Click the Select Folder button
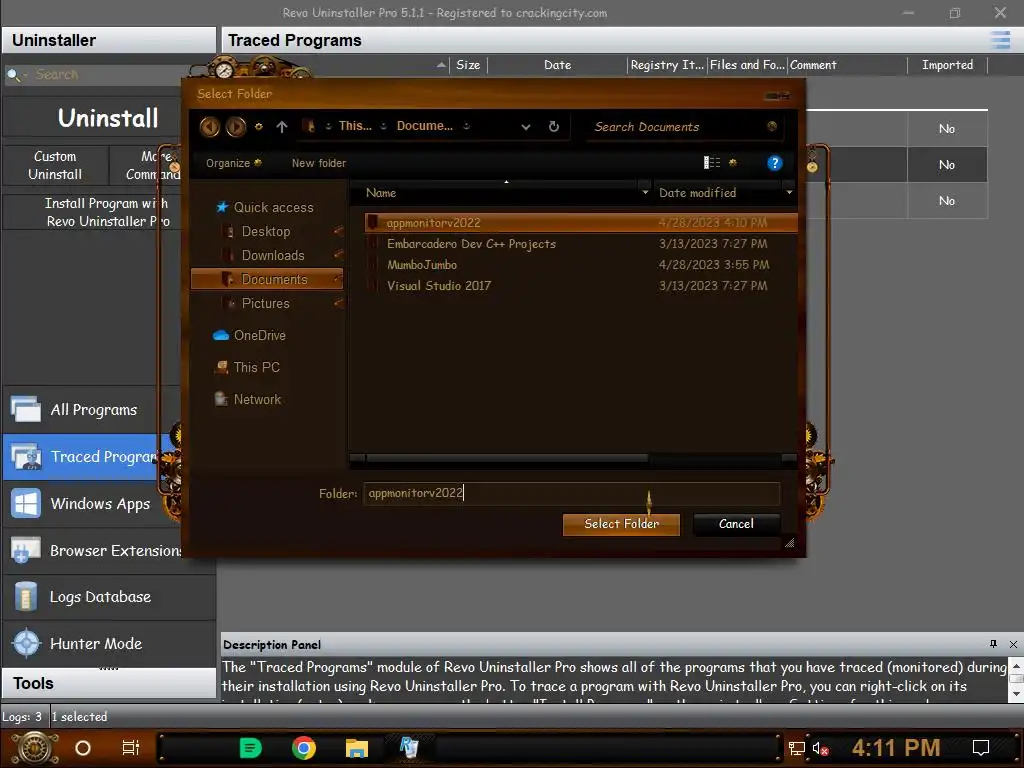 pos(621,524)
